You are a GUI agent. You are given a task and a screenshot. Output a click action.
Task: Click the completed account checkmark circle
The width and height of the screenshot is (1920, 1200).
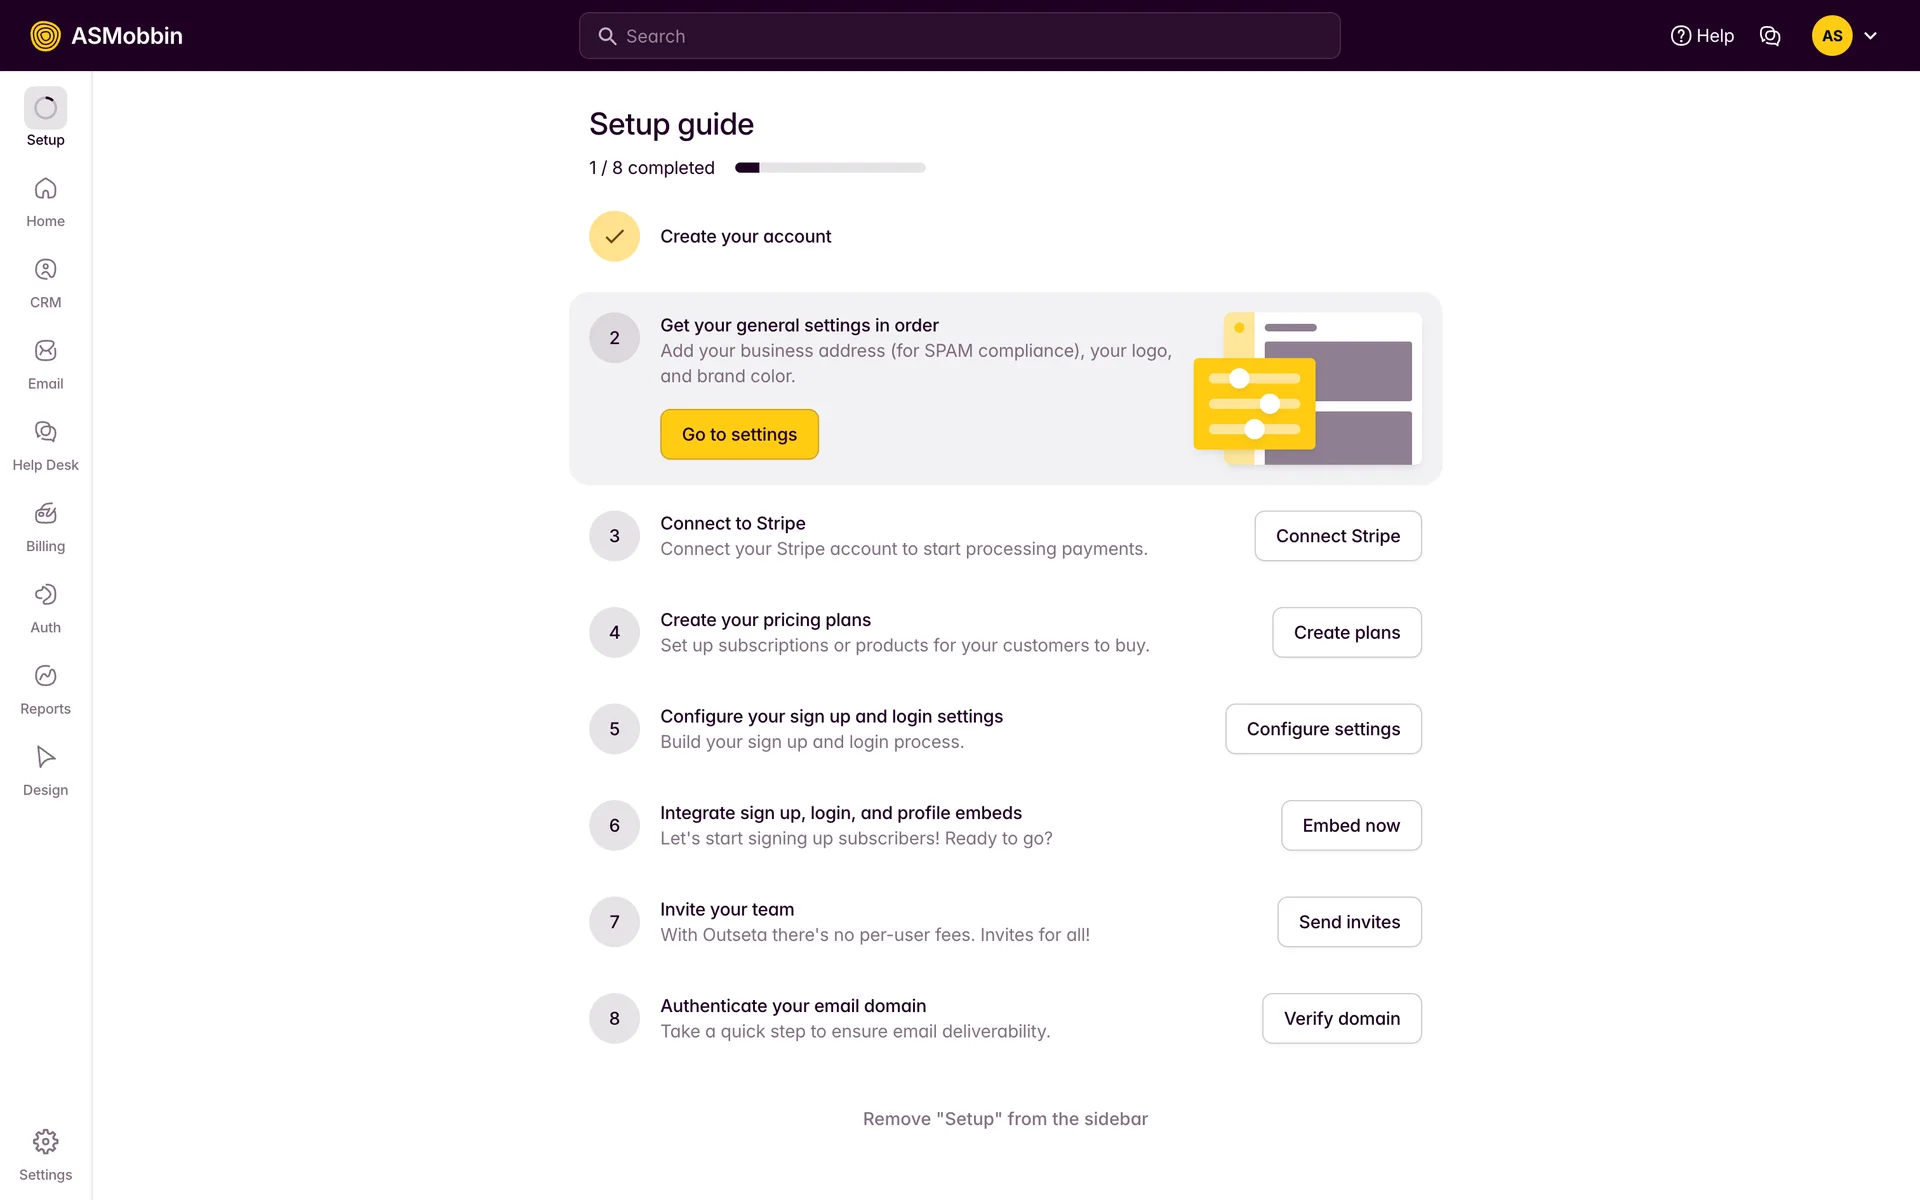(x=614, y=236)
